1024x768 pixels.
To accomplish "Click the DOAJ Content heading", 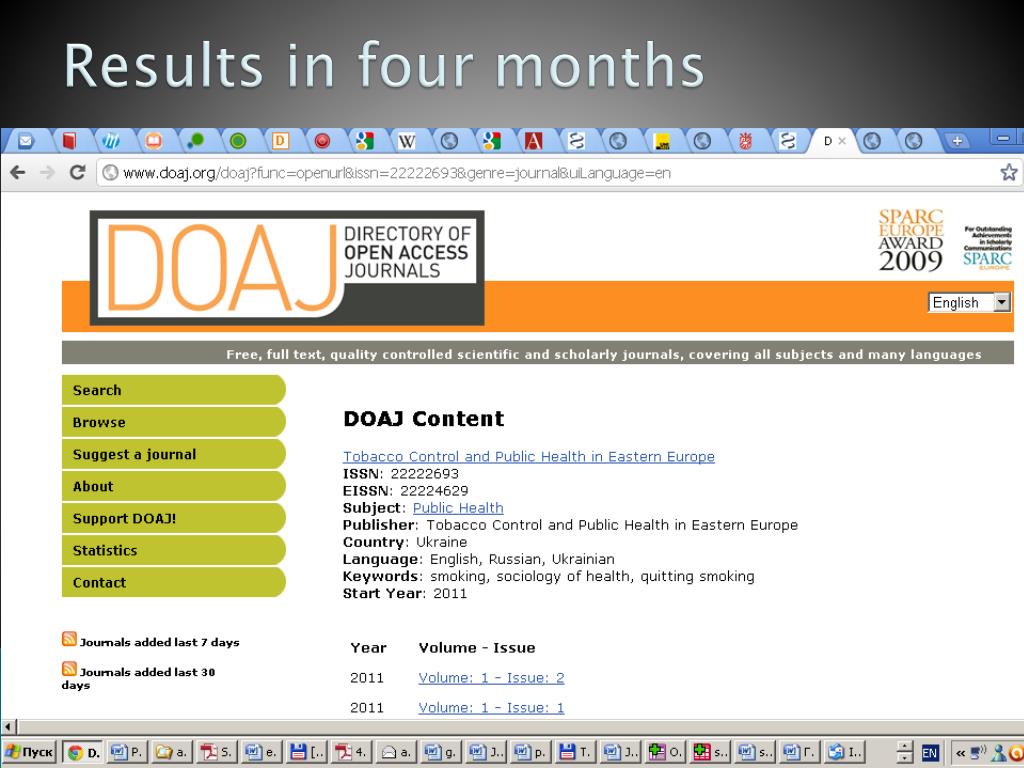I will 424,419.
